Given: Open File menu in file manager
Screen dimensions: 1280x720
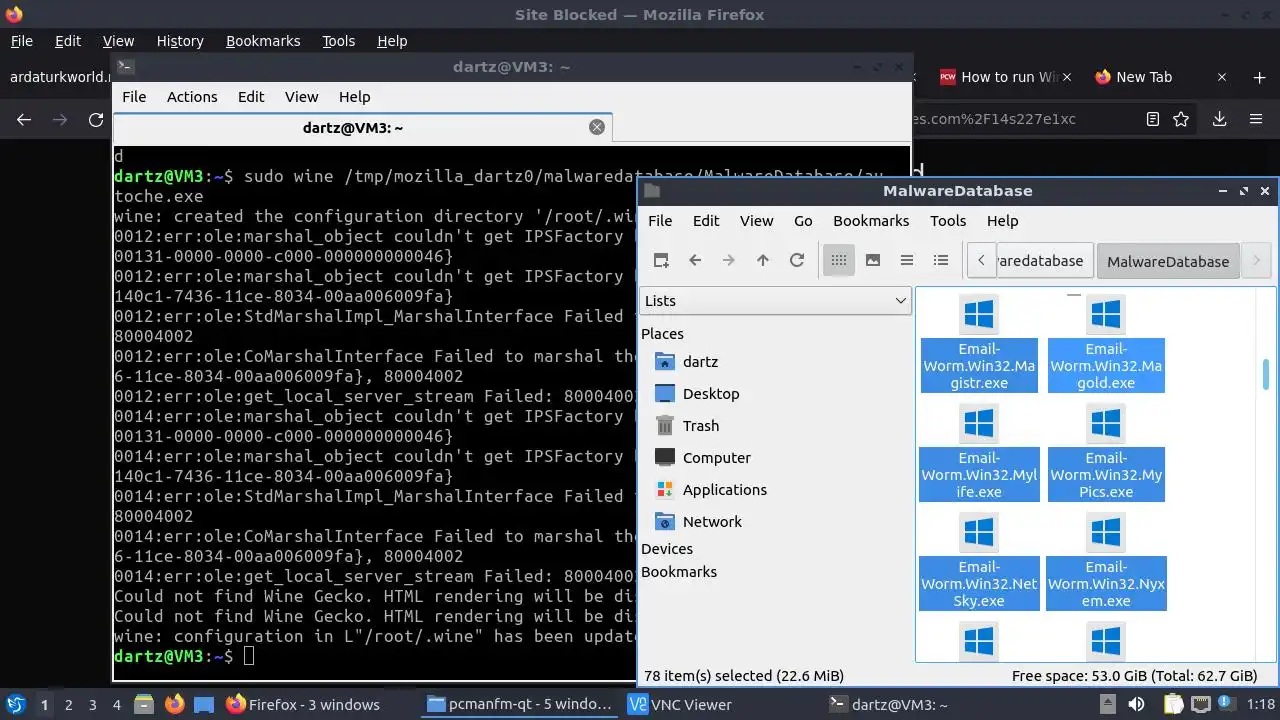Looking at the screenshot, I should pos(660,220).
